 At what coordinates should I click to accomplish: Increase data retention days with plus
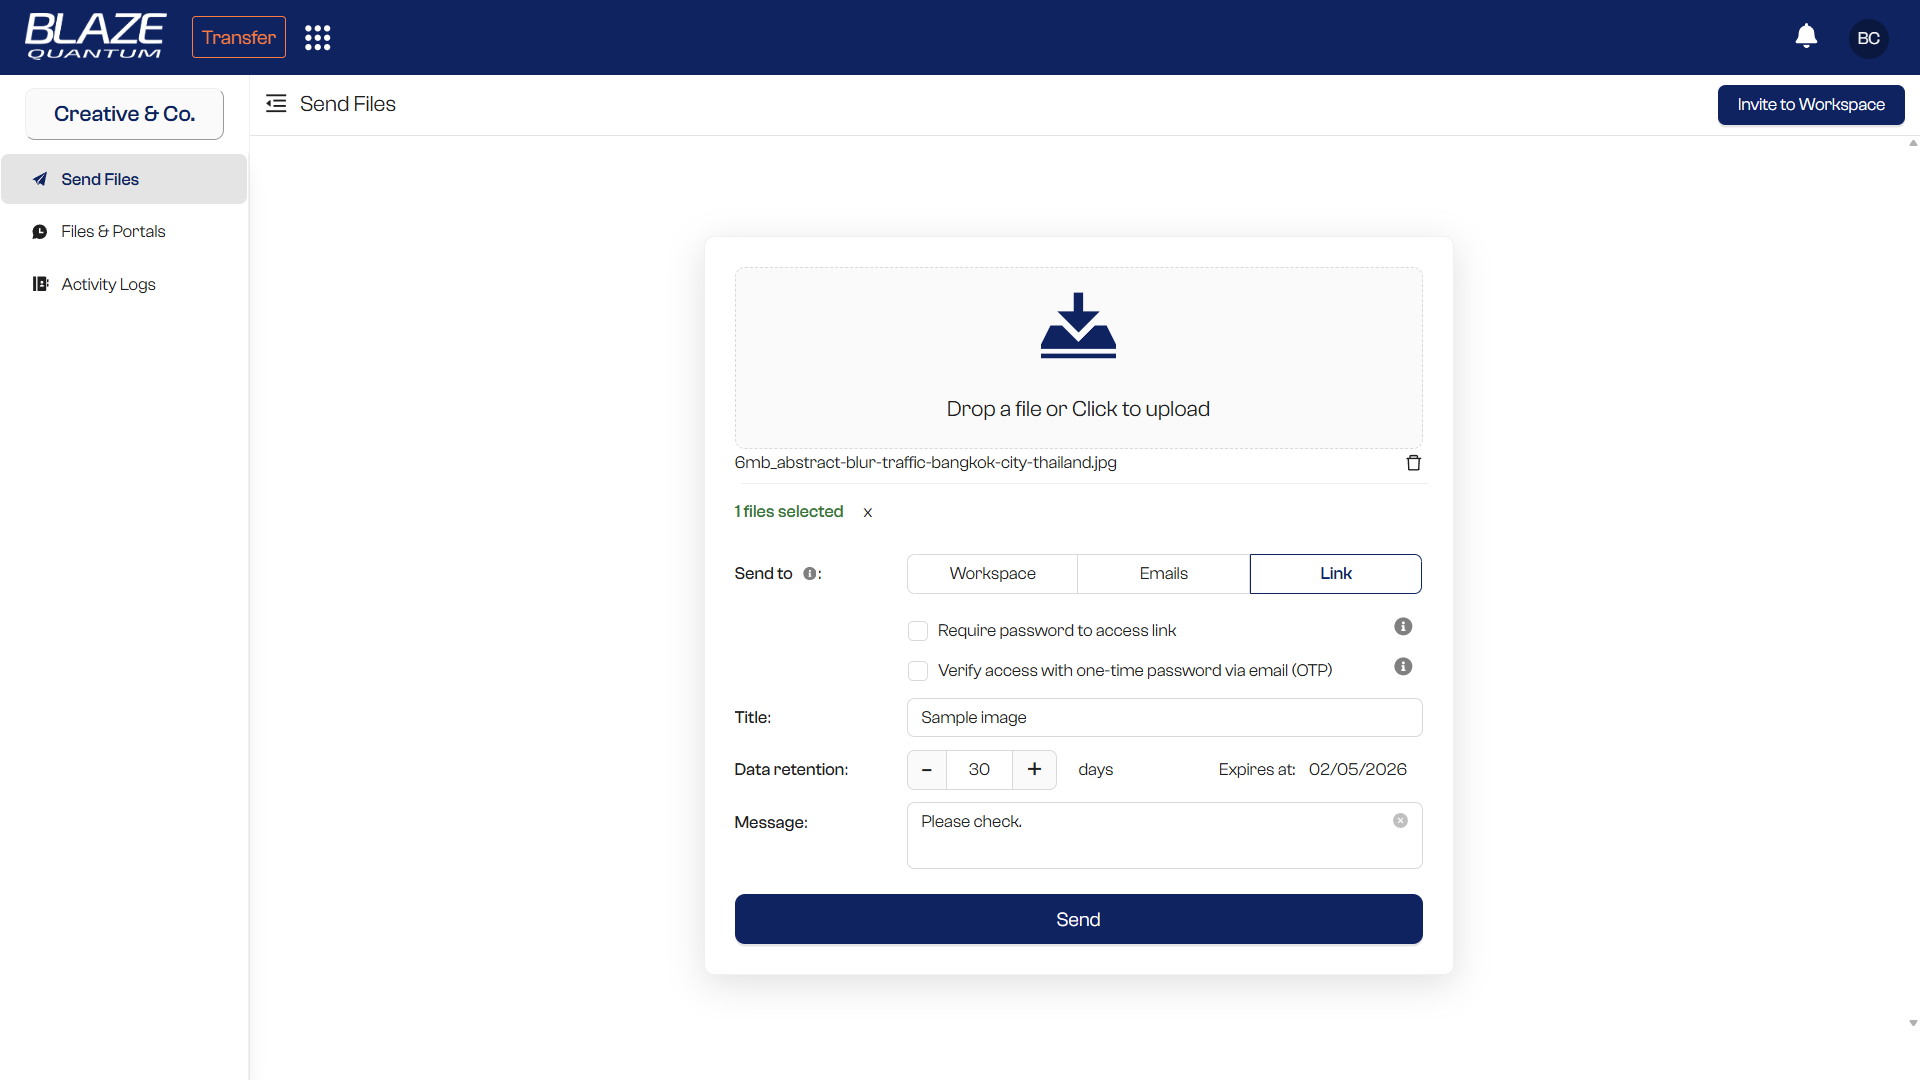pos(1034,770)
